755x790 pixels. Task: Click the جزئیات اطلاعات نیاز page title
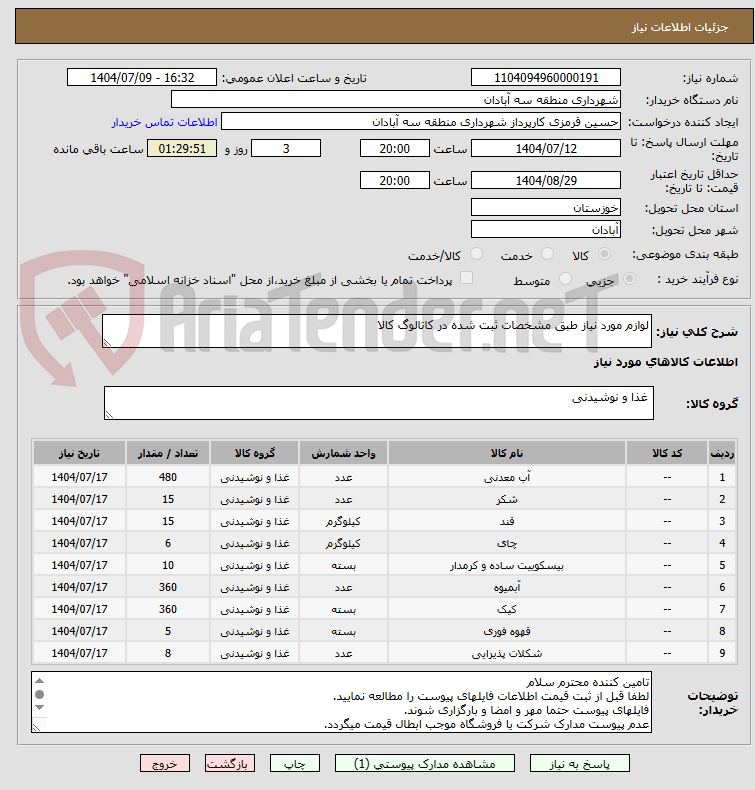[680, 27]
